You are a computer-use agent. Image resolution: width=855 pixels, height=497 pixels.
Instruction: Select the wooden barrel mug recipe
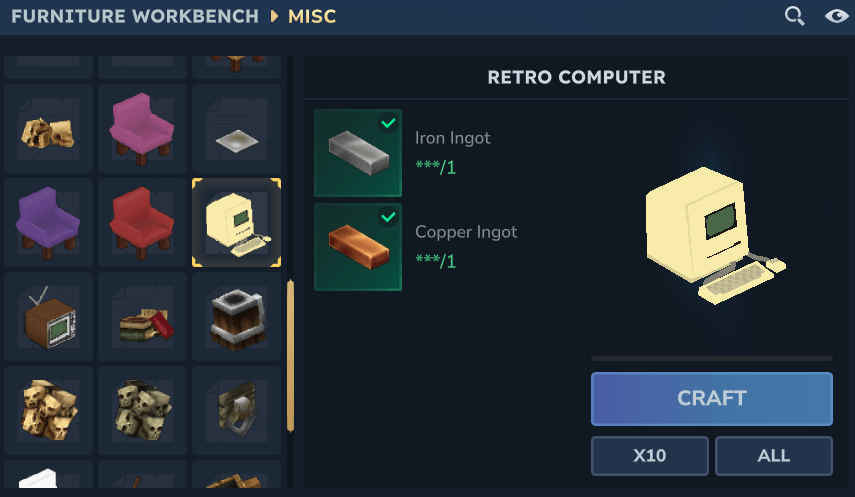[x=237, y=316]
